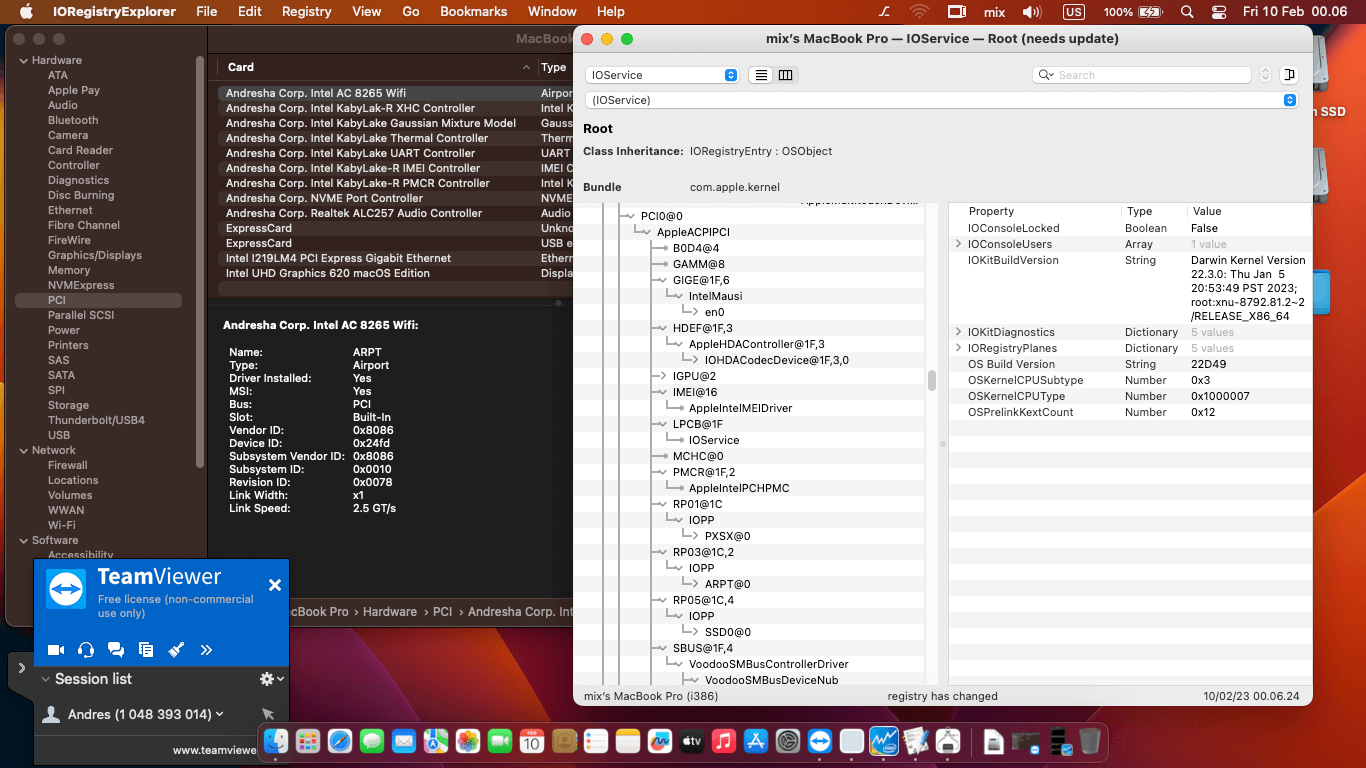
Task: Open the Bookmarks menu
Action: (473, 12)
